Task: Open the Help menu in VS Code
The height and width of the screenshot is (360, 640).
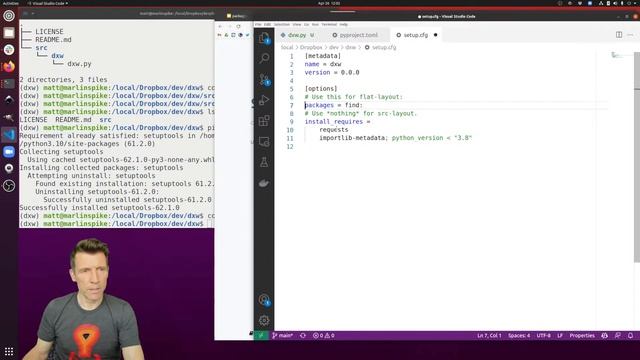Action: 344,24
